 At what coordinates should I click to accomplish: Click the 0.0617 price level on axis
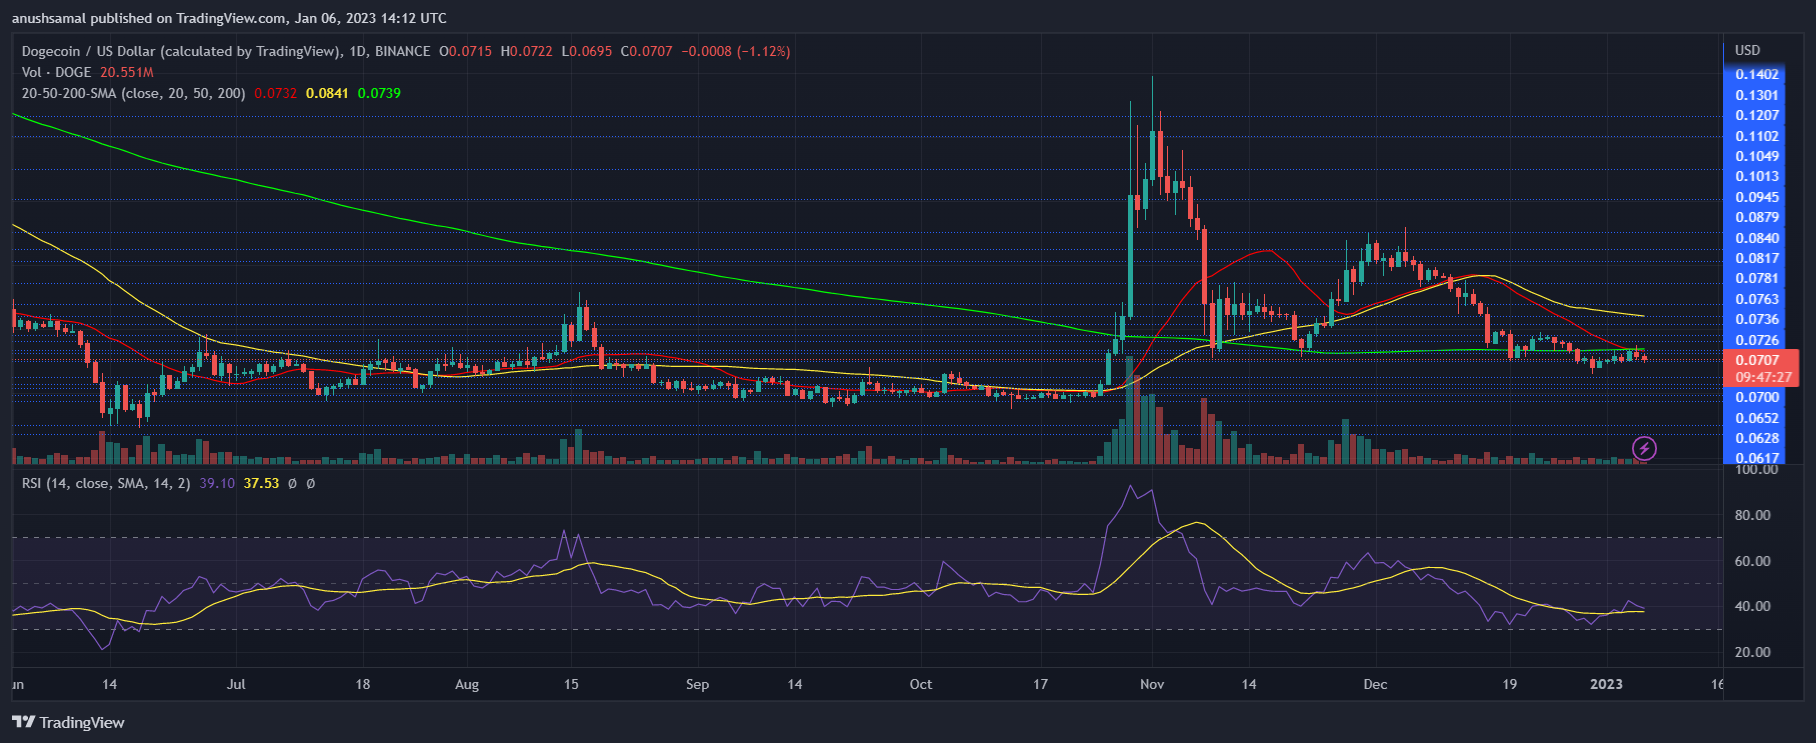1756,458
